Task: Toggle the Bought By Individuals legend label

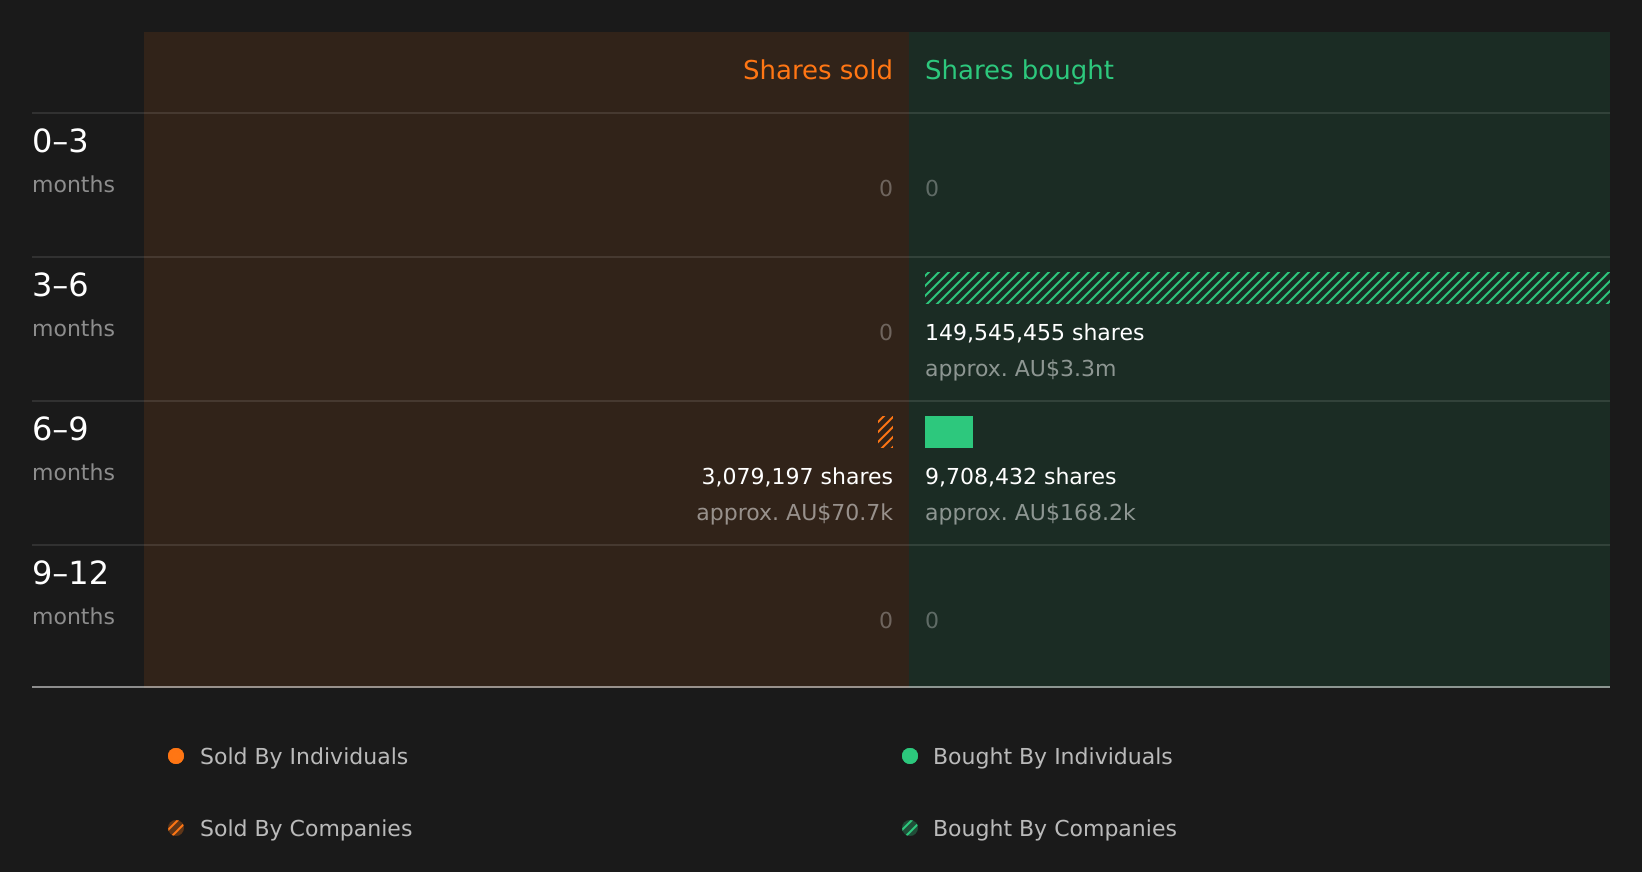Action: [1052, 757]
